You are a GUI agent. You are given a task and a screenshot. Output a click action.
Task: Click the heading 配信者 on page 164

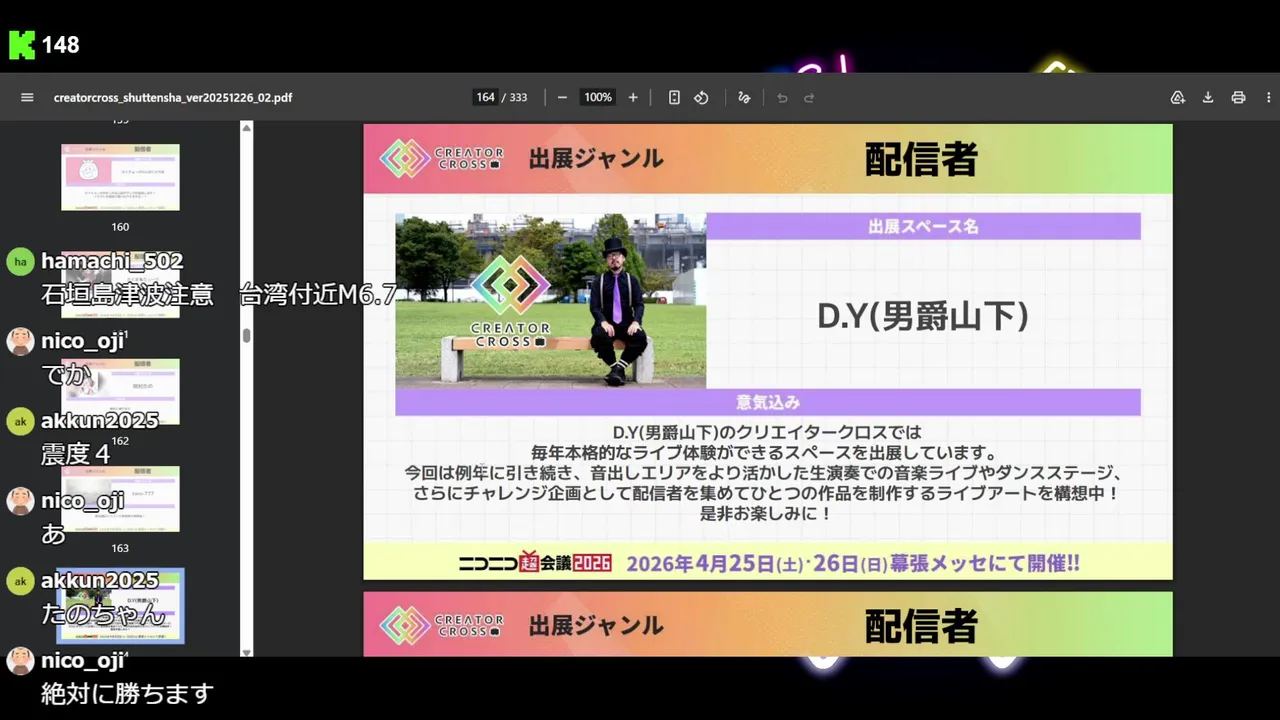tap(921, 159)
